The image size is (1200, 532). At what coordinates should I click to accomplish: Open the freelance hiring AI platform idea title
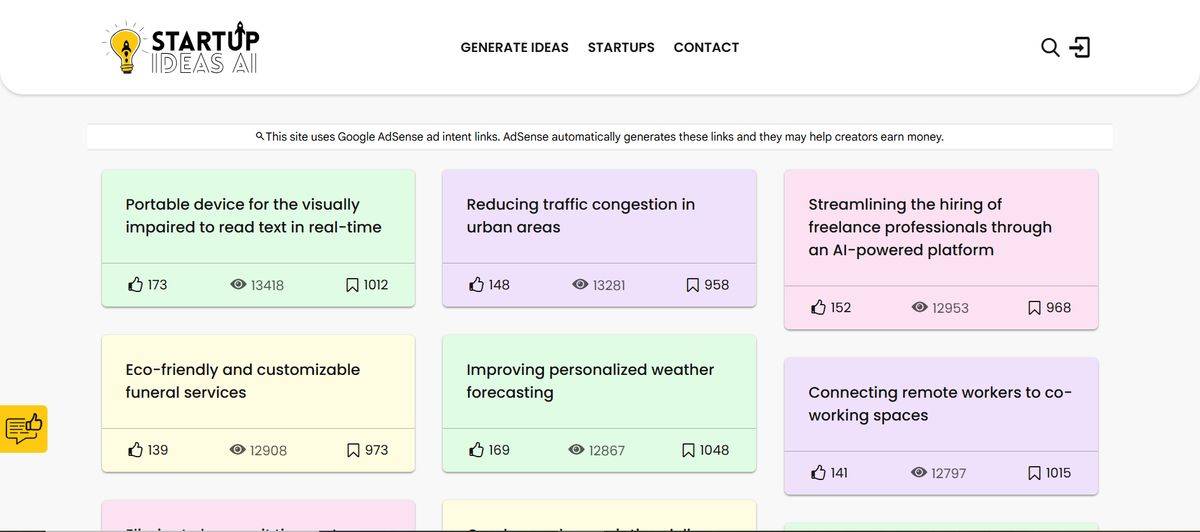[929, 227]
